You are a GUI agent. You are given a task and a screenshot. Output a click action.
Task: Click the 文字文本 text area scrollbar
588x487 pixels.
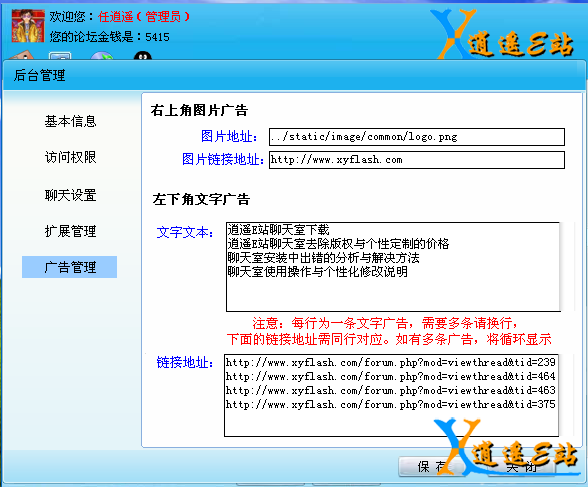pos(568,267)
